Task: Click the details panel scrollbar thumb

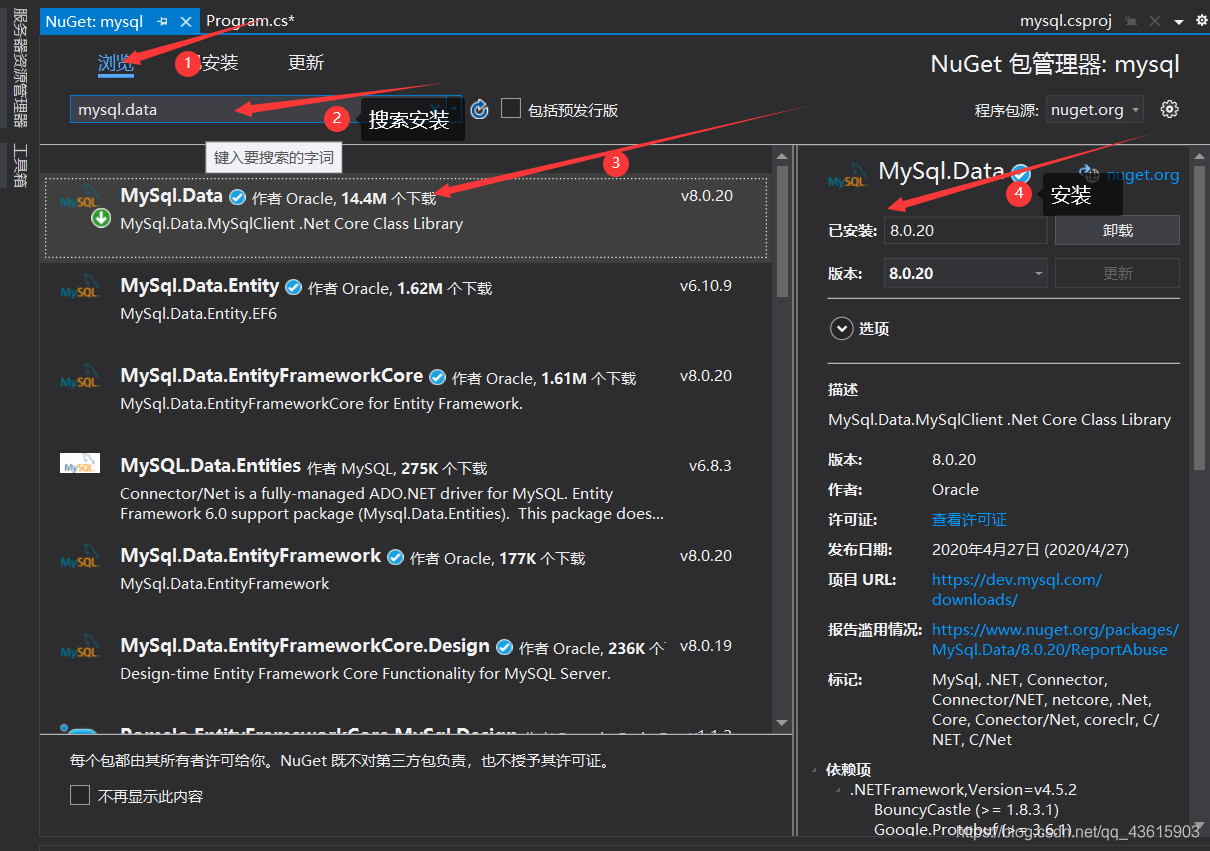Action: click(x=1201, y=318)
